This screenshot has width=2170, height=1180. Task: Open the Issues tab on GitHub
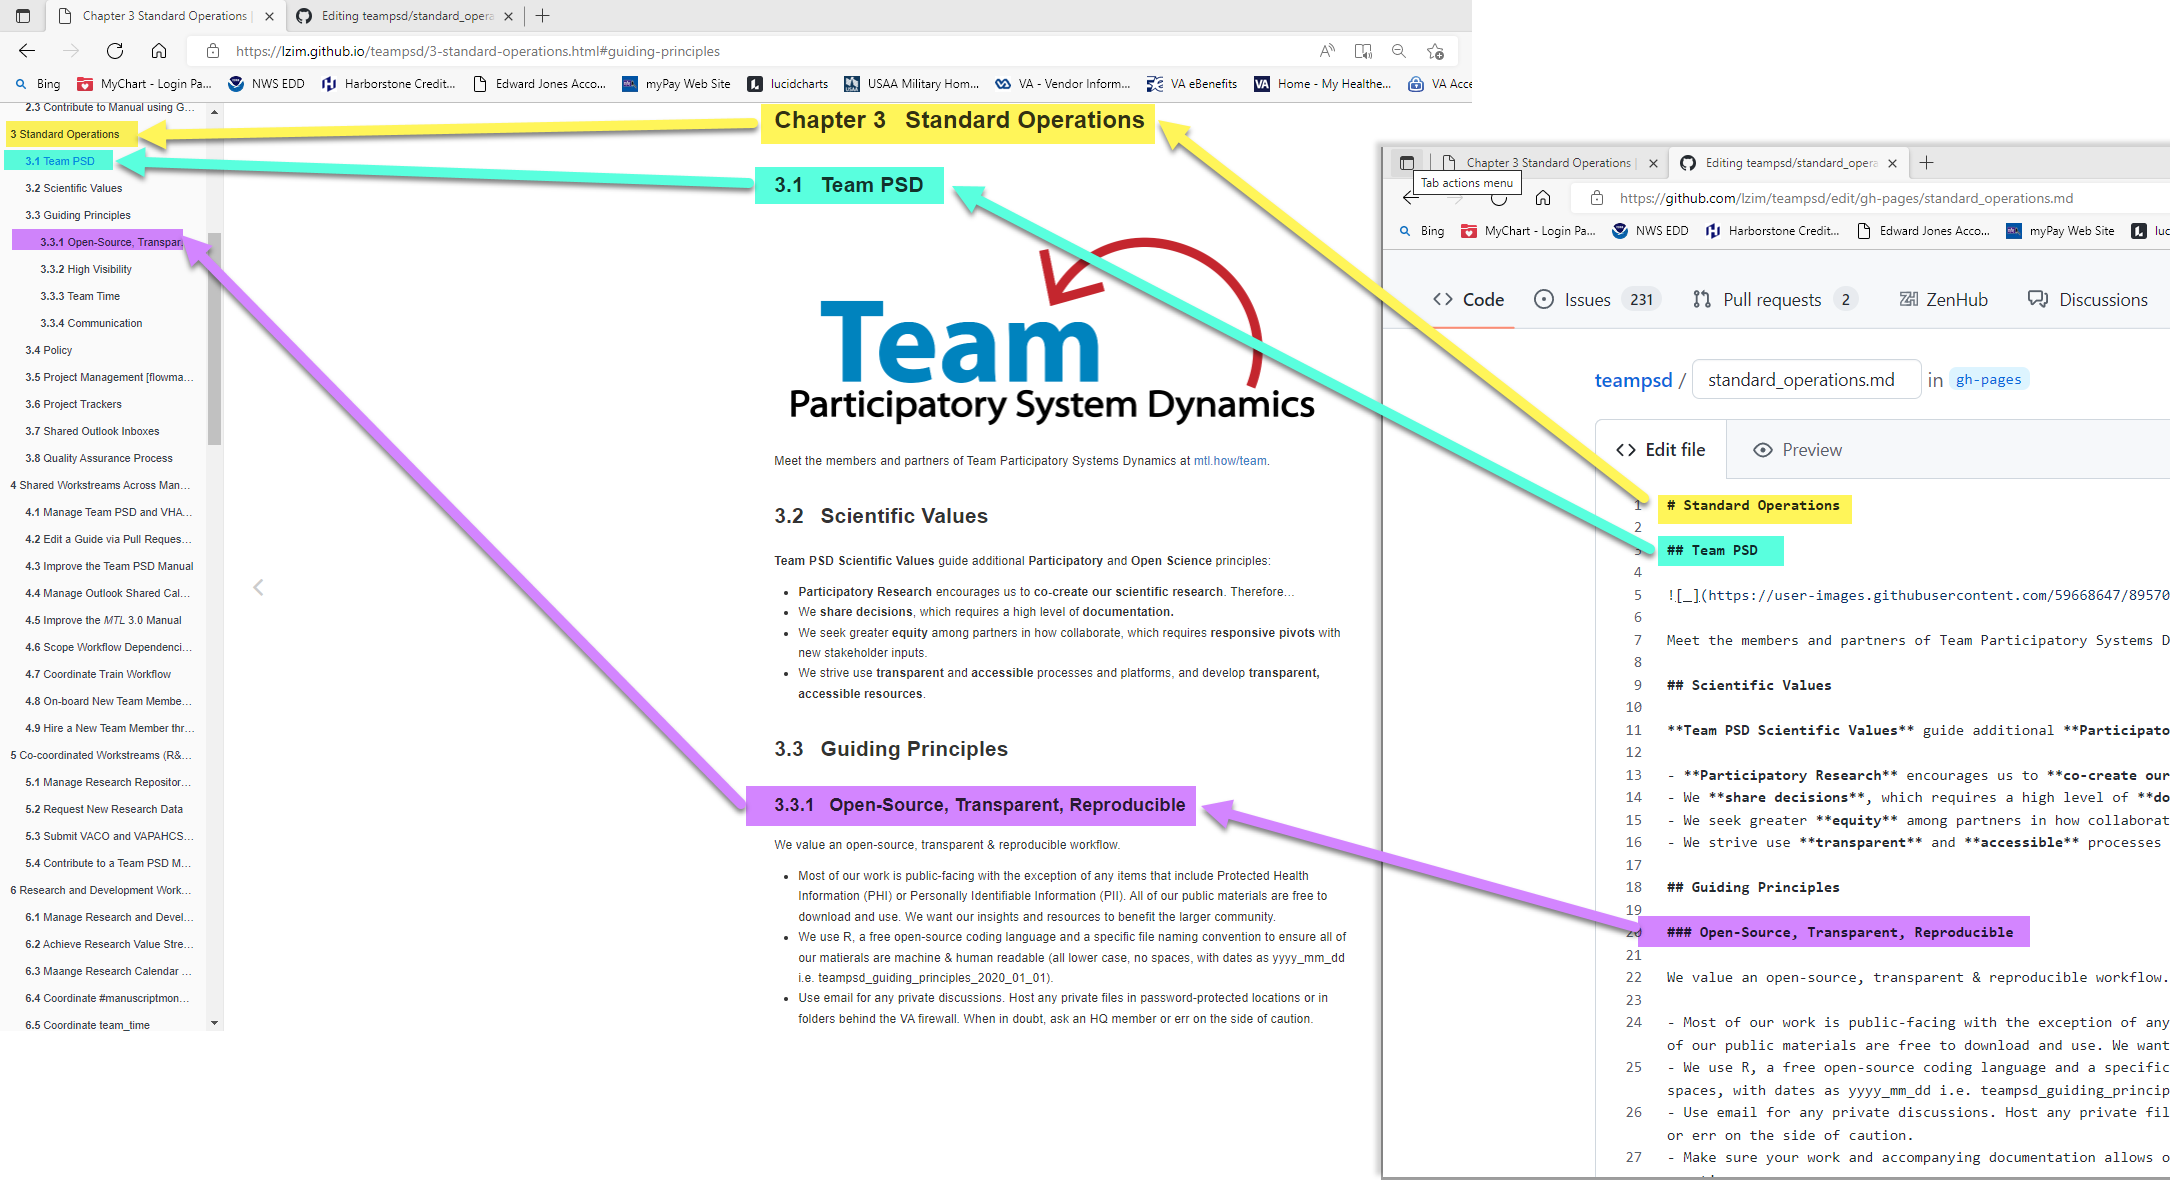(x=1586, y=299)
